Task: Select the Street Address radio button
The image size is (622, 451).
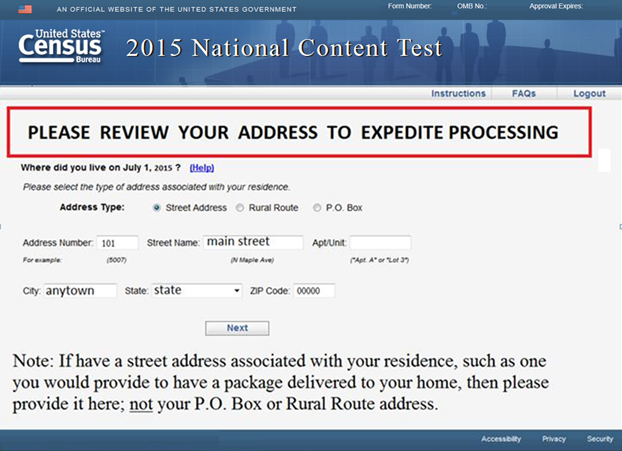Action: [x=157, y=208]
